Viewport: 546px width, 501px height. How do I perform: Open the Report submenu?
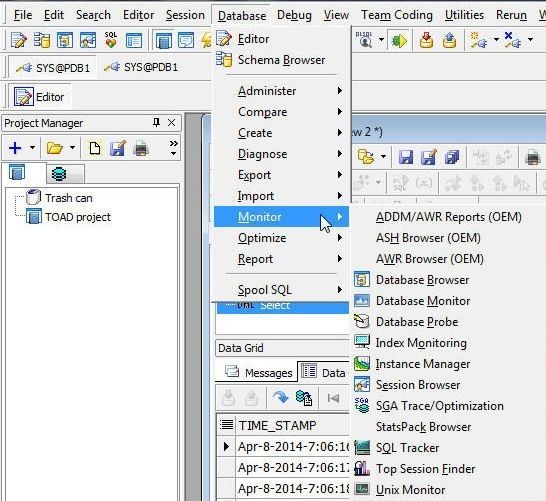point(281,259)
